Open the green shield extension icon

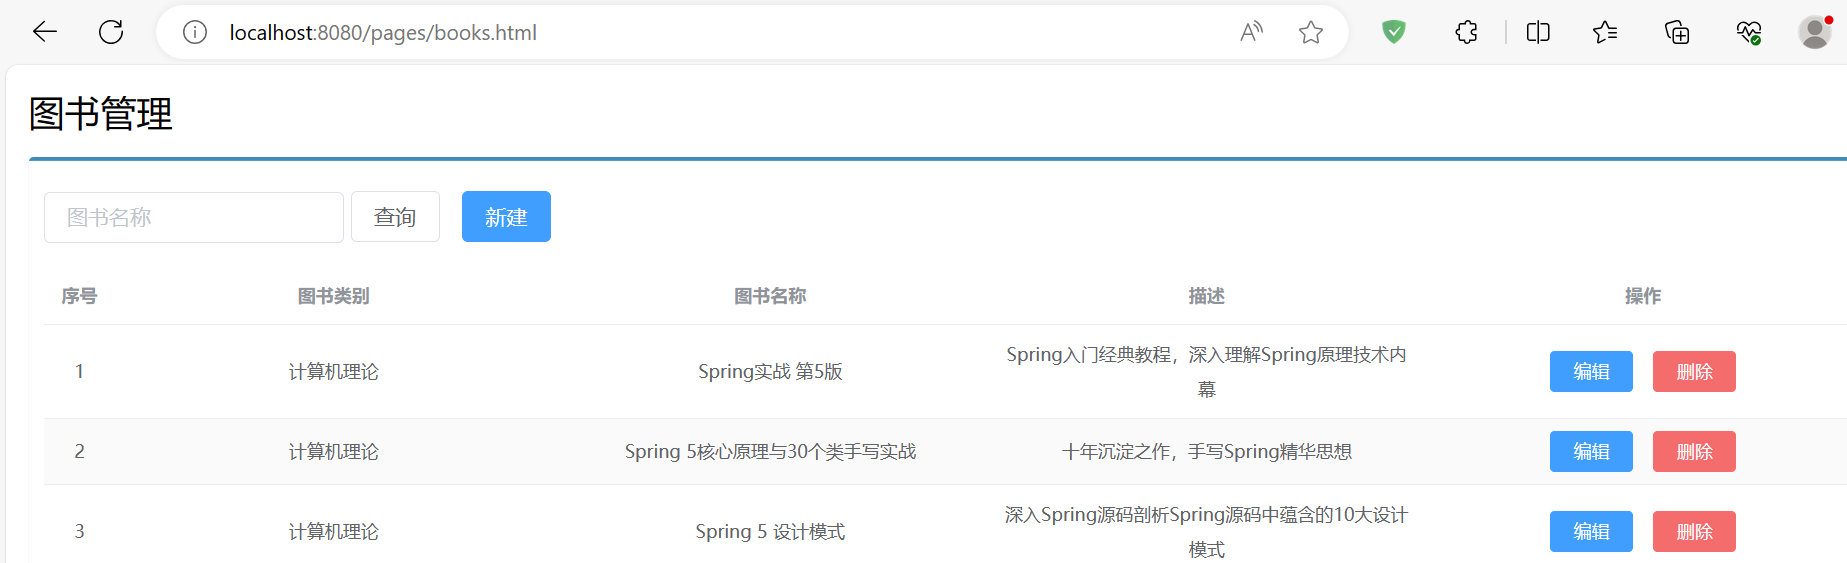[1393, 32]
